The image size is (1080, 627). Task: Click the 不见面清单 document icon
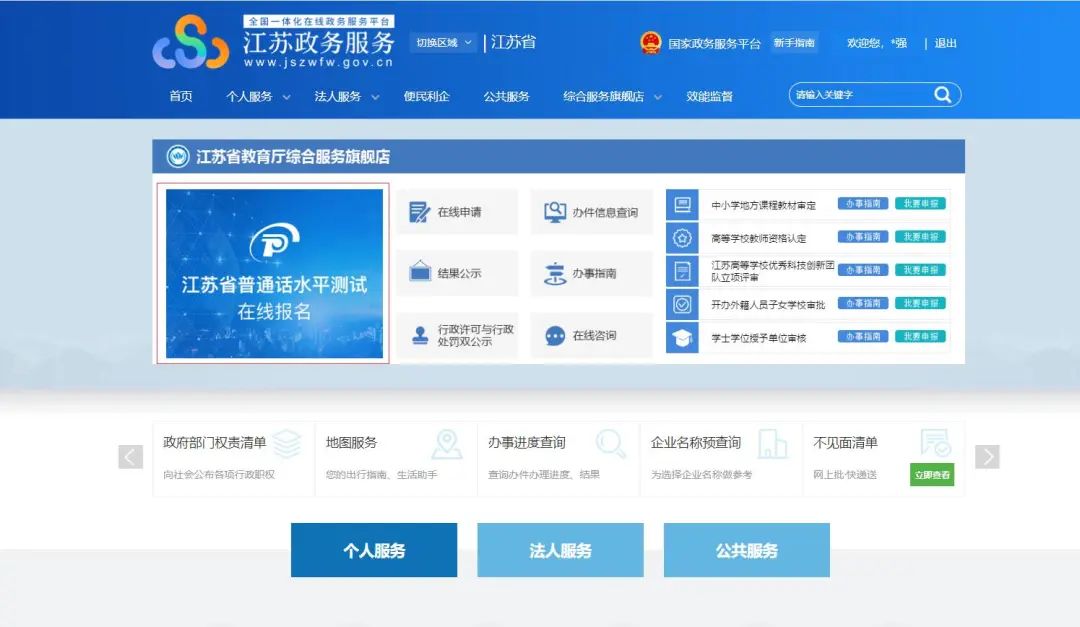[x=935, y=443]
